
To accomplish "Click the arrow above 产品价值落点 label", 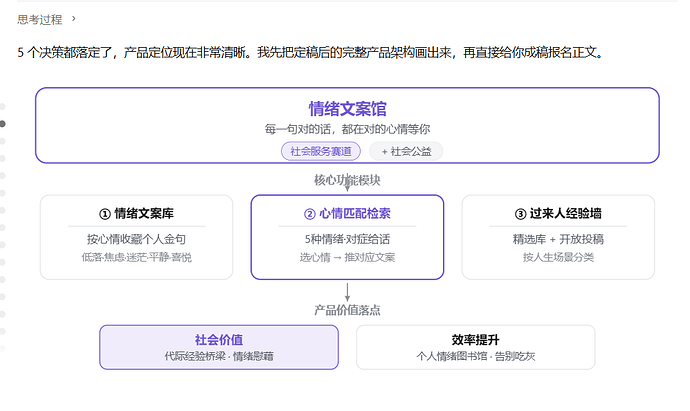I will point(347,292).
